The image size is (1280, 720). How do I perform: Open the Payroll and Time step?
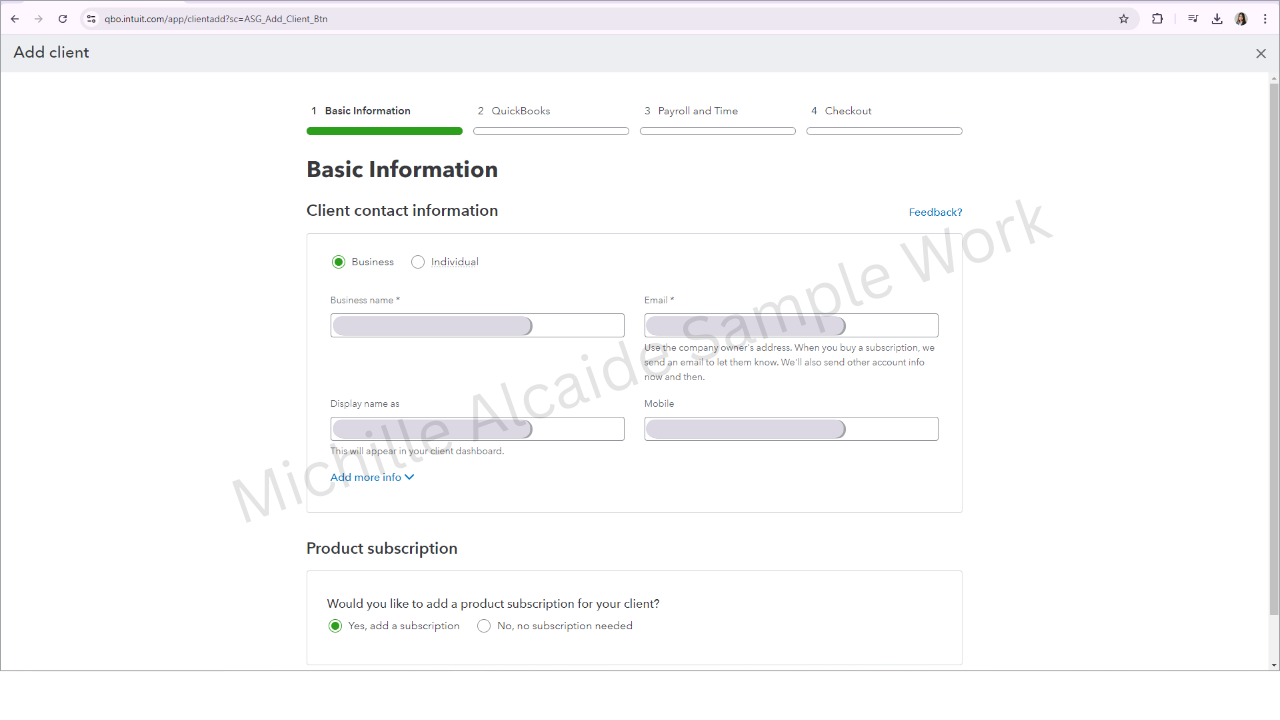coord(718,118)
